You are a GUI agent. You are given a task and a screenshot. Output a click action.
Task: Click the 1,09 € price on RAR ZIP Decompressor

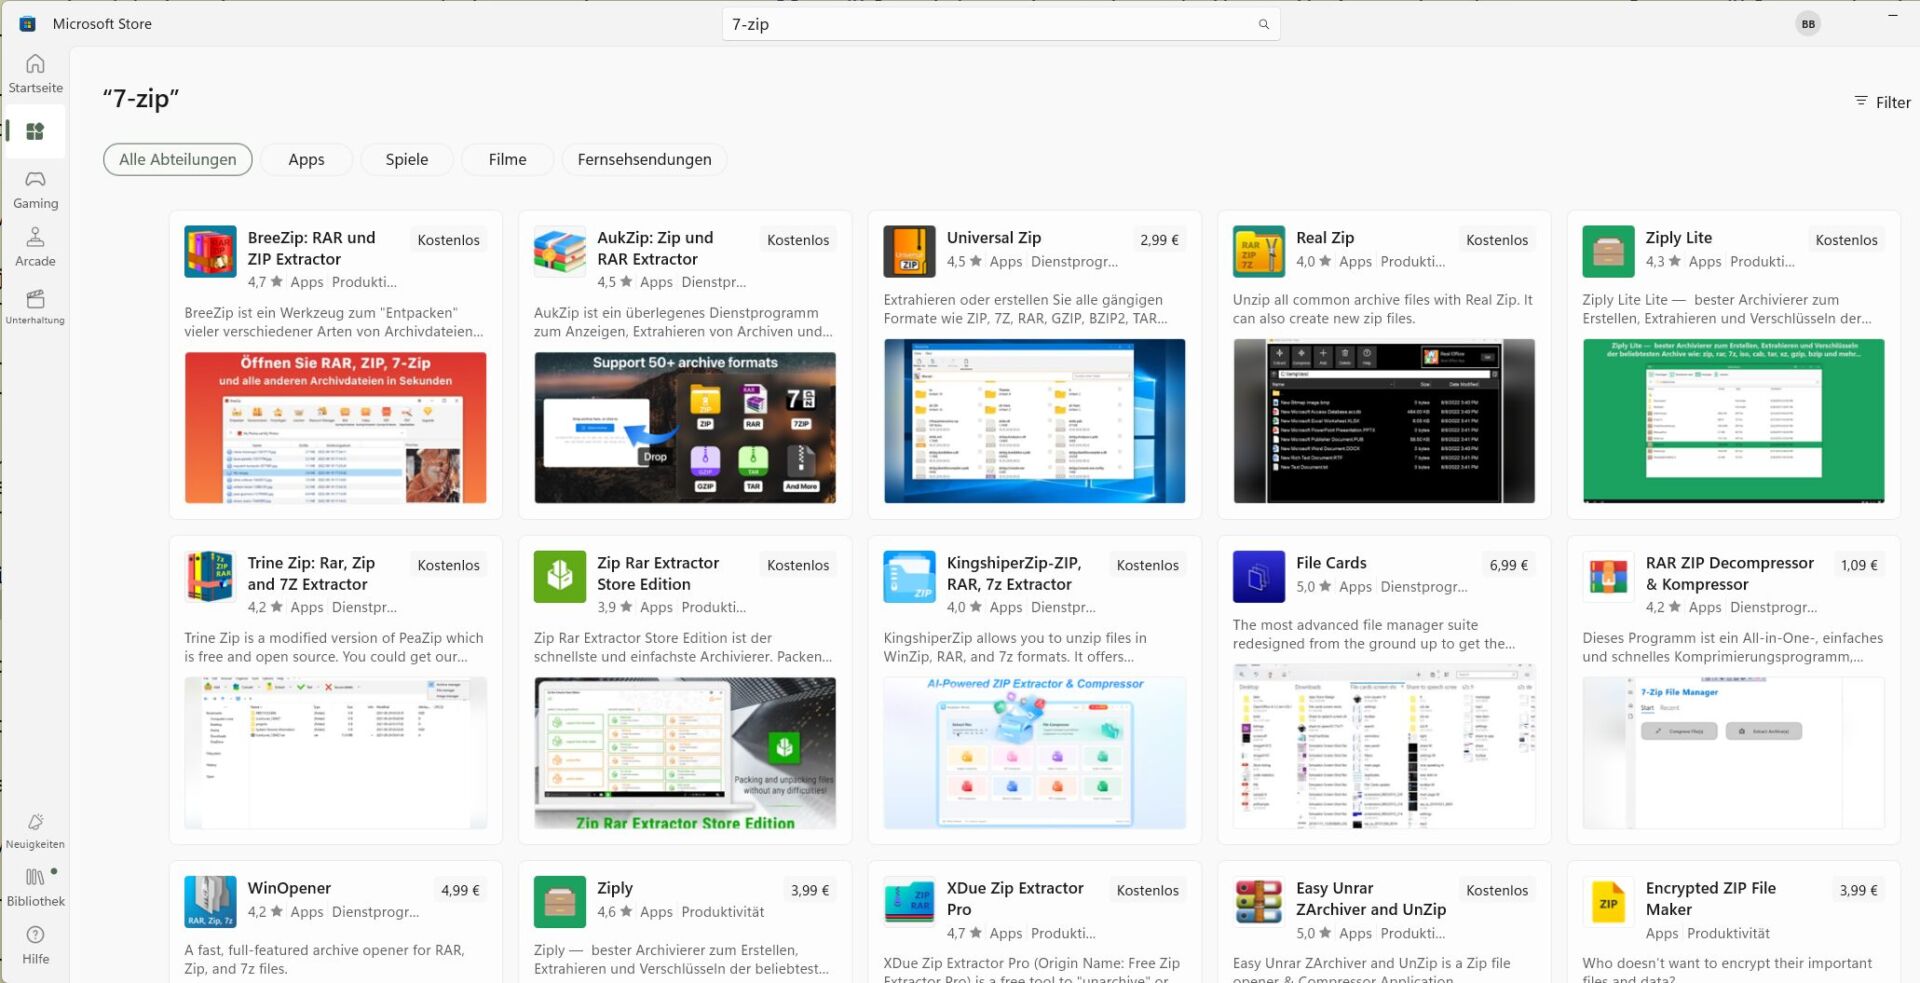pyautogui.click(x=1859, y=565)
